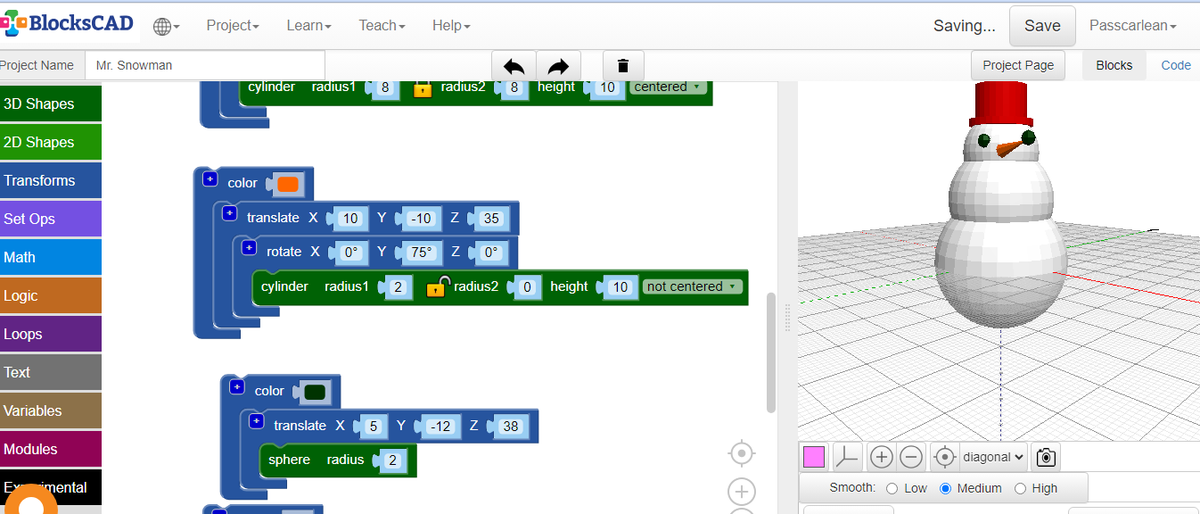
Task: Toggle axes display icon
Action: pos(847,457)
